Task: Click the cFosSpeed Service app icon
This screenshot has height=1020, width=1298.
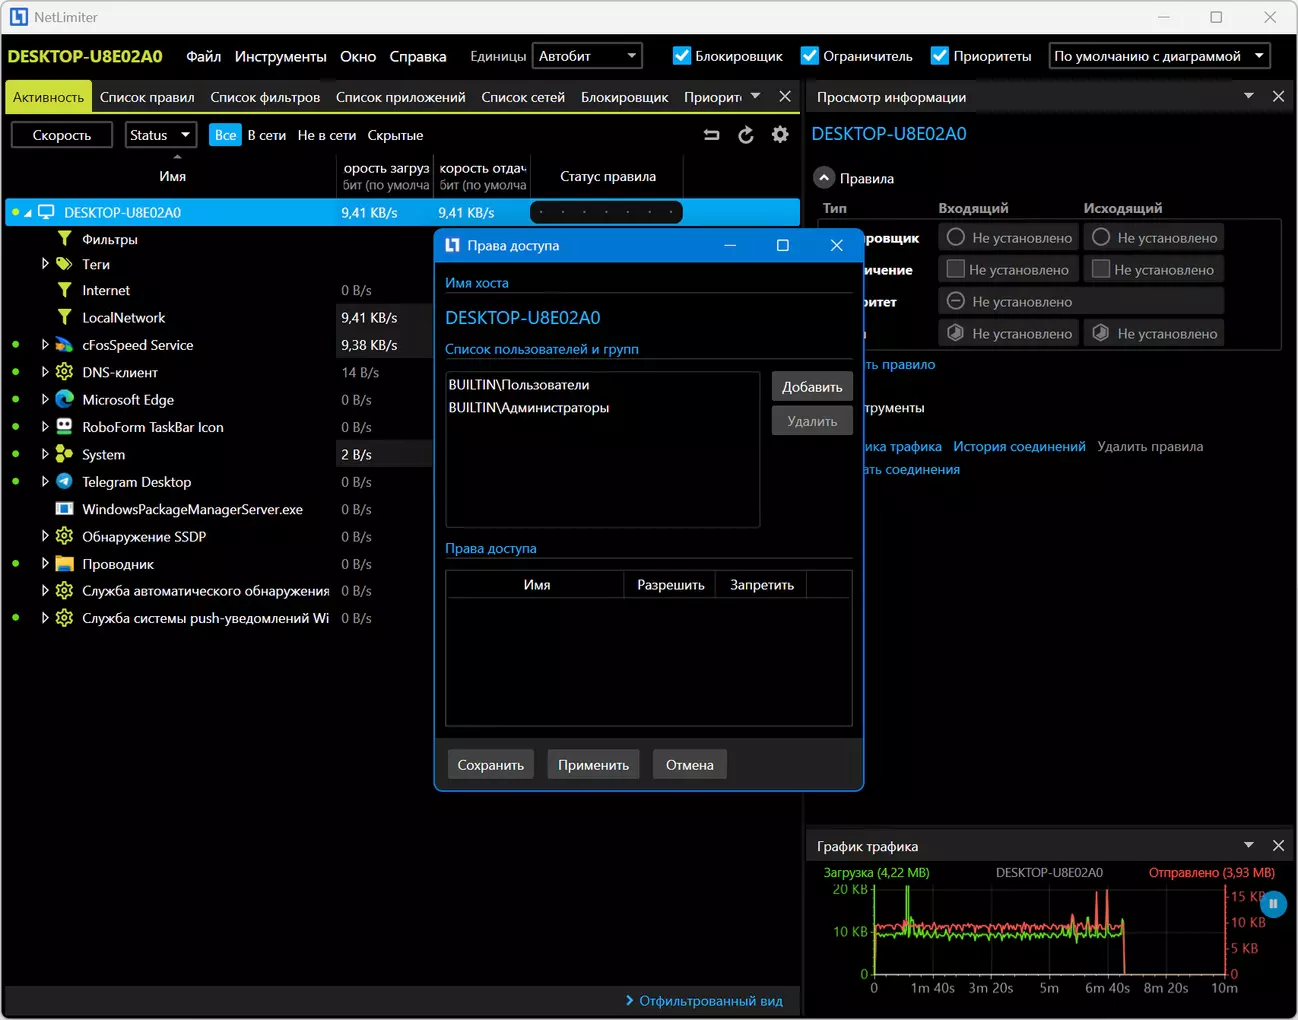Action: point(64,345)
